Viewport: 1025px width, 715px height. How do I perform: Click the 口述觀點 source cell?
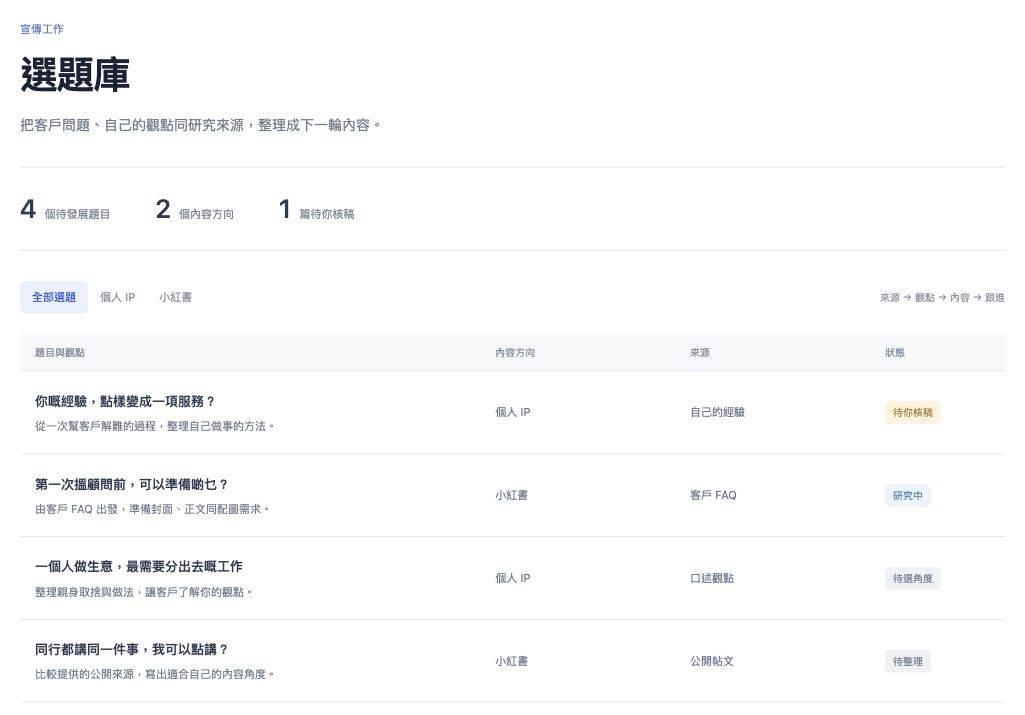coord(712,578)
